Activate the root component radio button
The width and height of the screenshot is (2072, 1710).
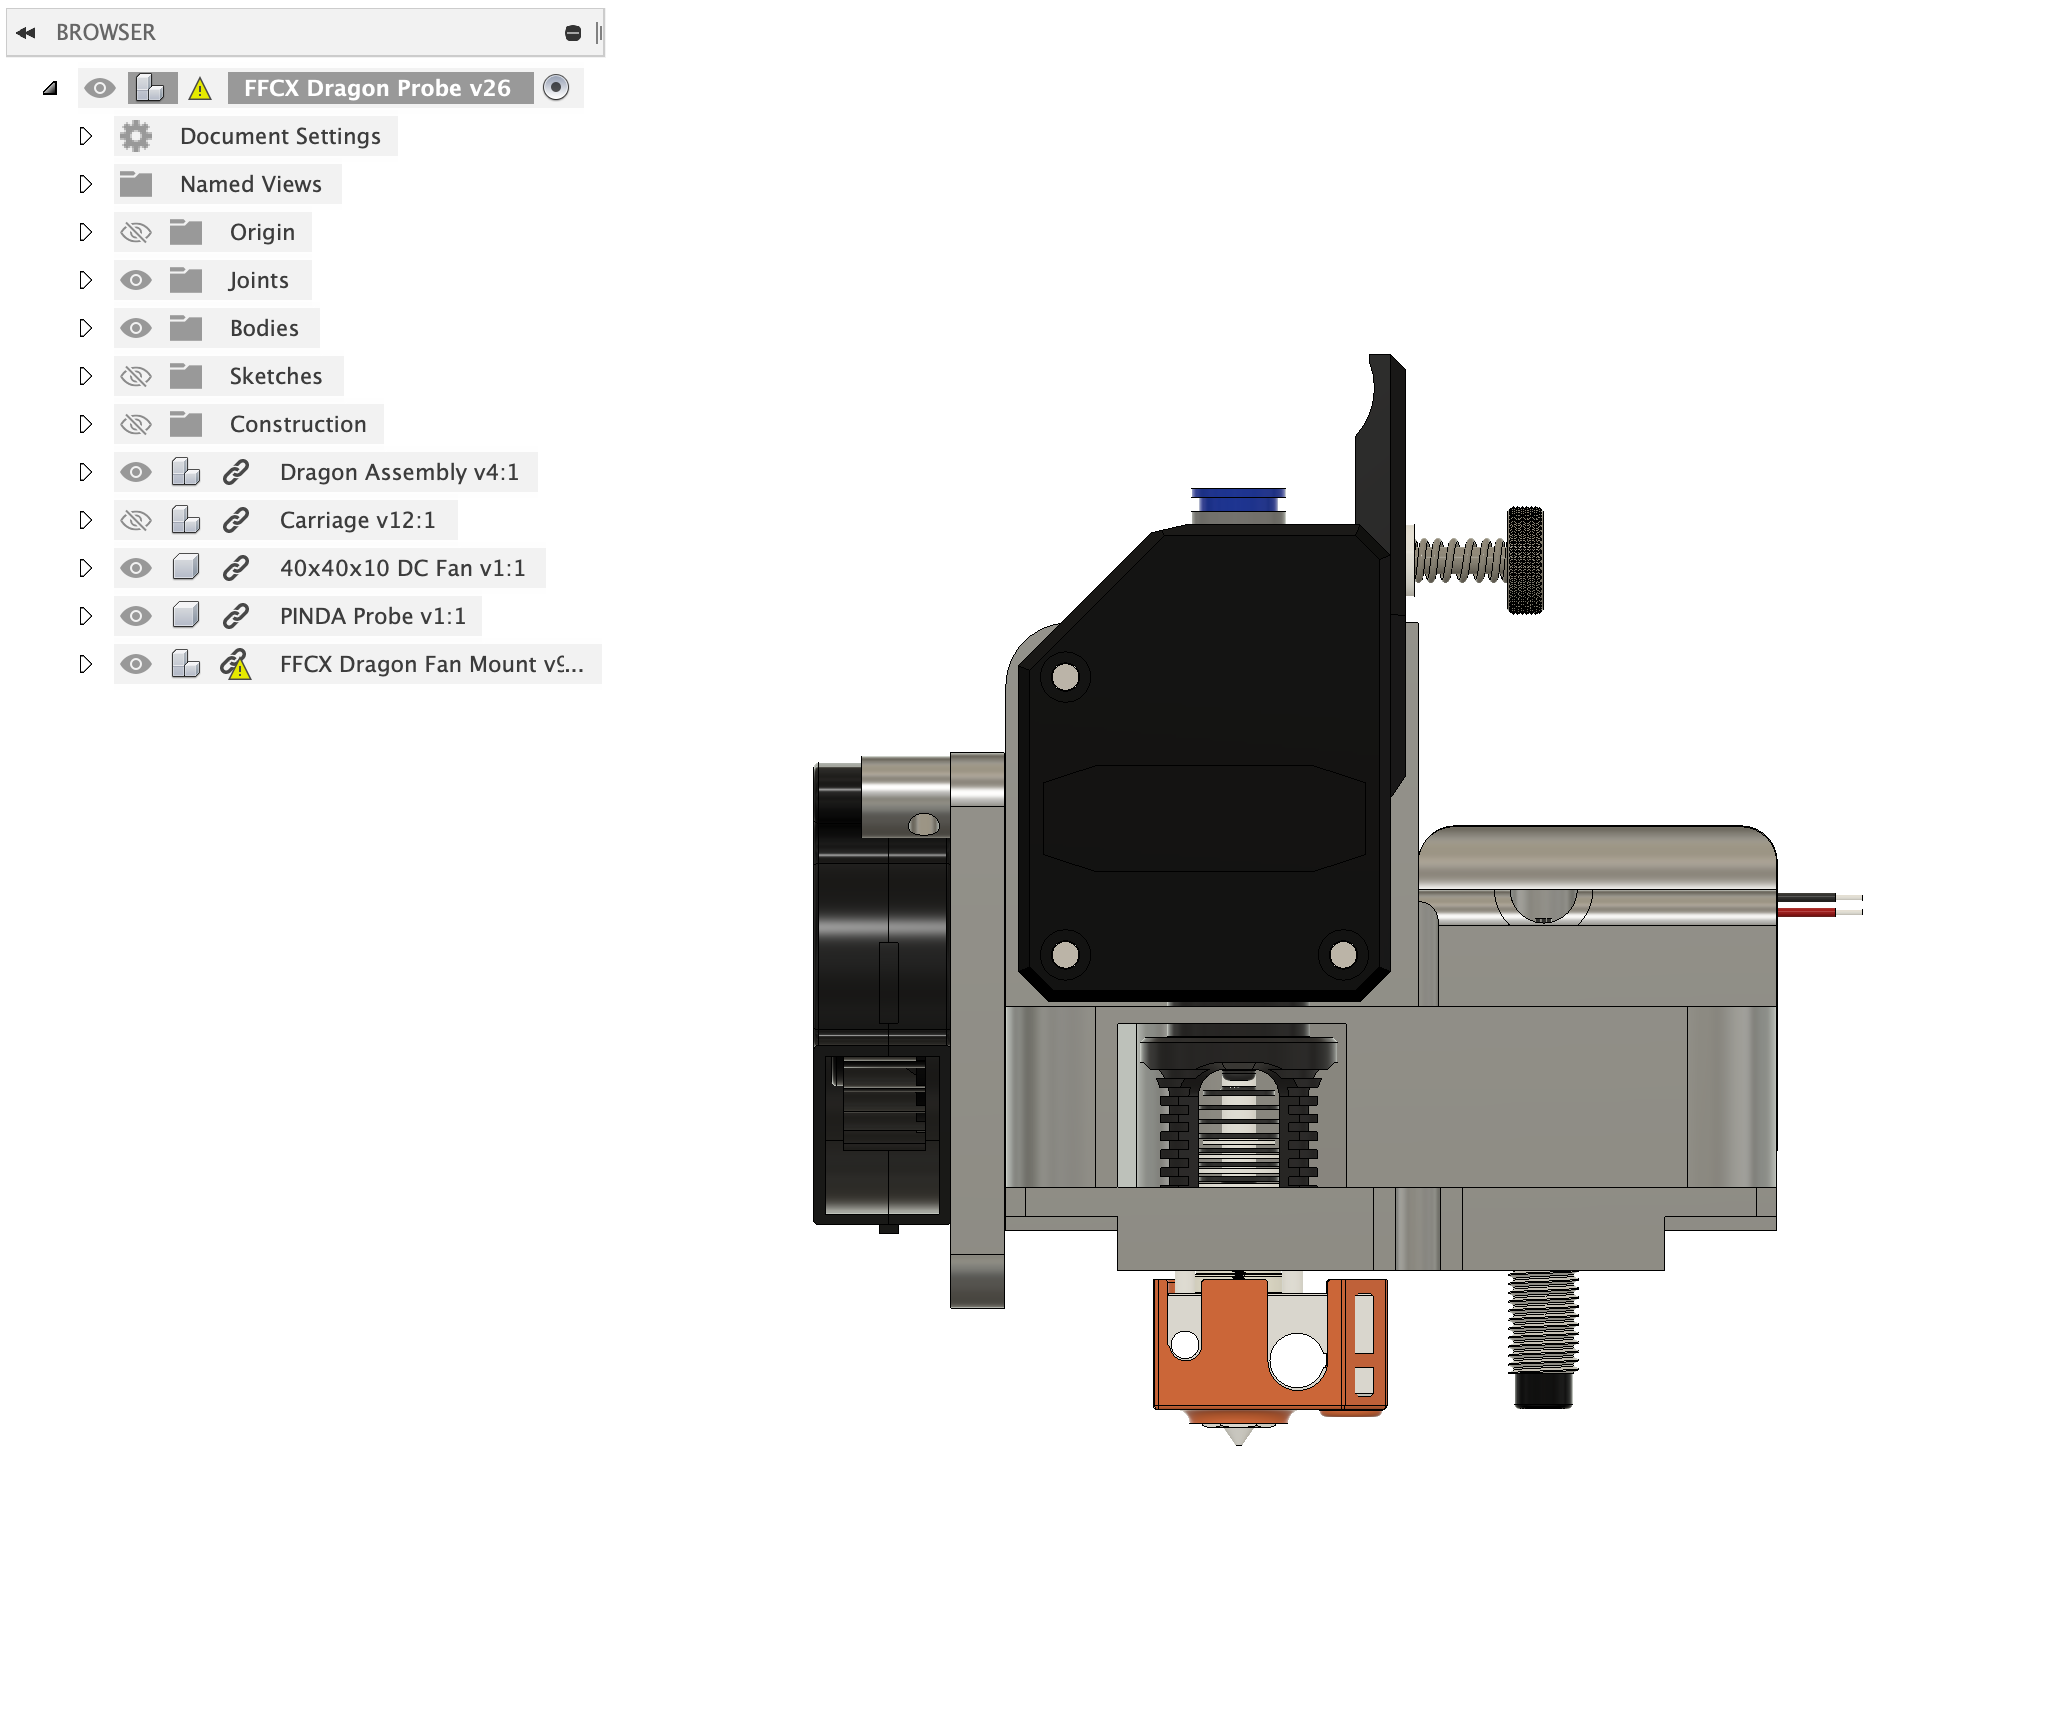(557, 88)
